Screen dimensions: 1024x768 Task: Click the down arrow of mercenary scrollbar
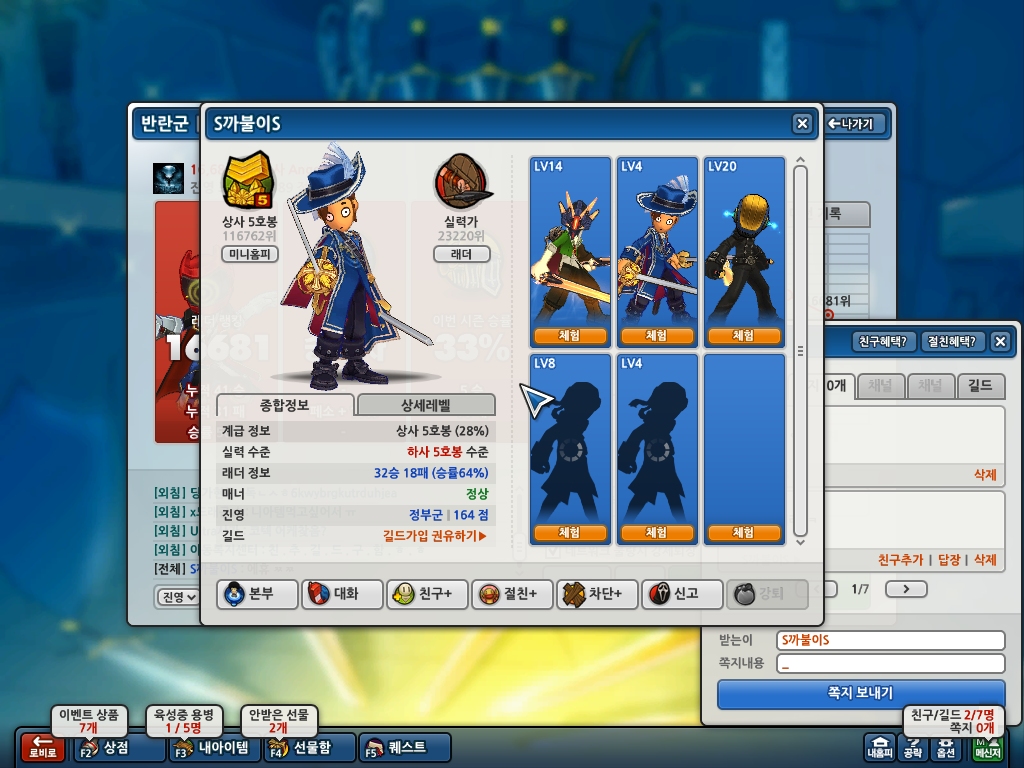point(801,542)
